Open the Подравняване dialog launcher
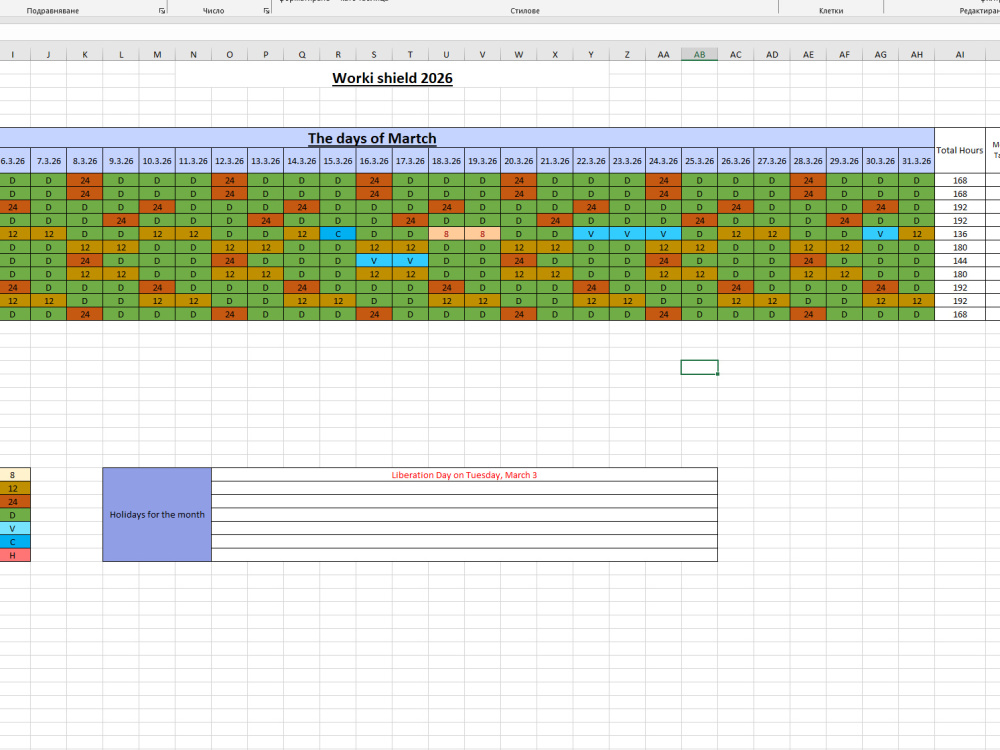This screenshot has height=750, width=1000. click(161, 11)
